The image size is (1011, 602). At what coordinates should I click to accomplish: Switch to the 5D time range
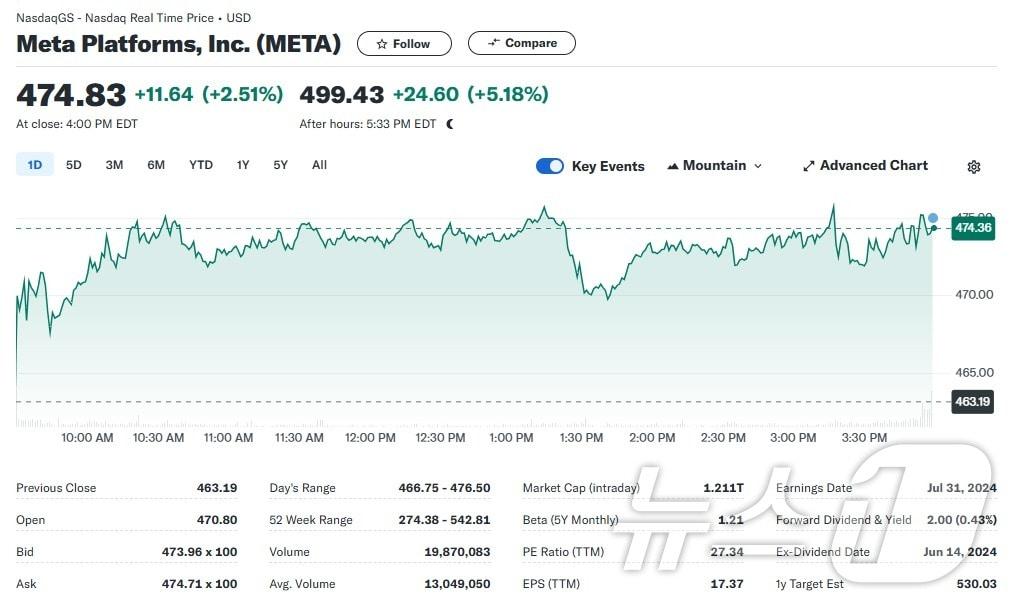[x=74, y=165]
